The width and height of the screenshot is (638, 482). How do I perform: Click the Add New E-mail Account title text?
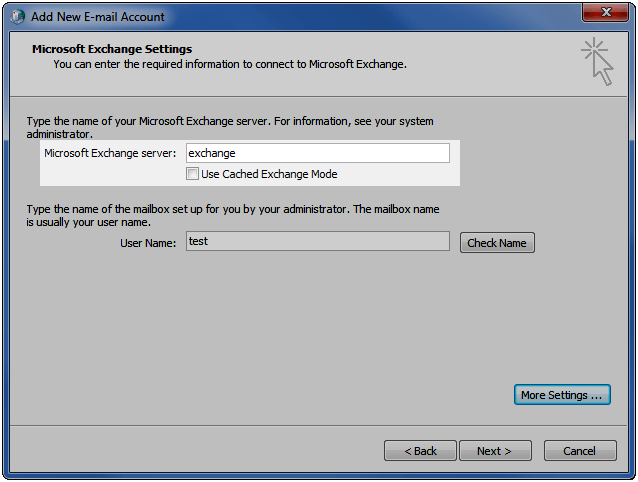[x=98, y=17]
